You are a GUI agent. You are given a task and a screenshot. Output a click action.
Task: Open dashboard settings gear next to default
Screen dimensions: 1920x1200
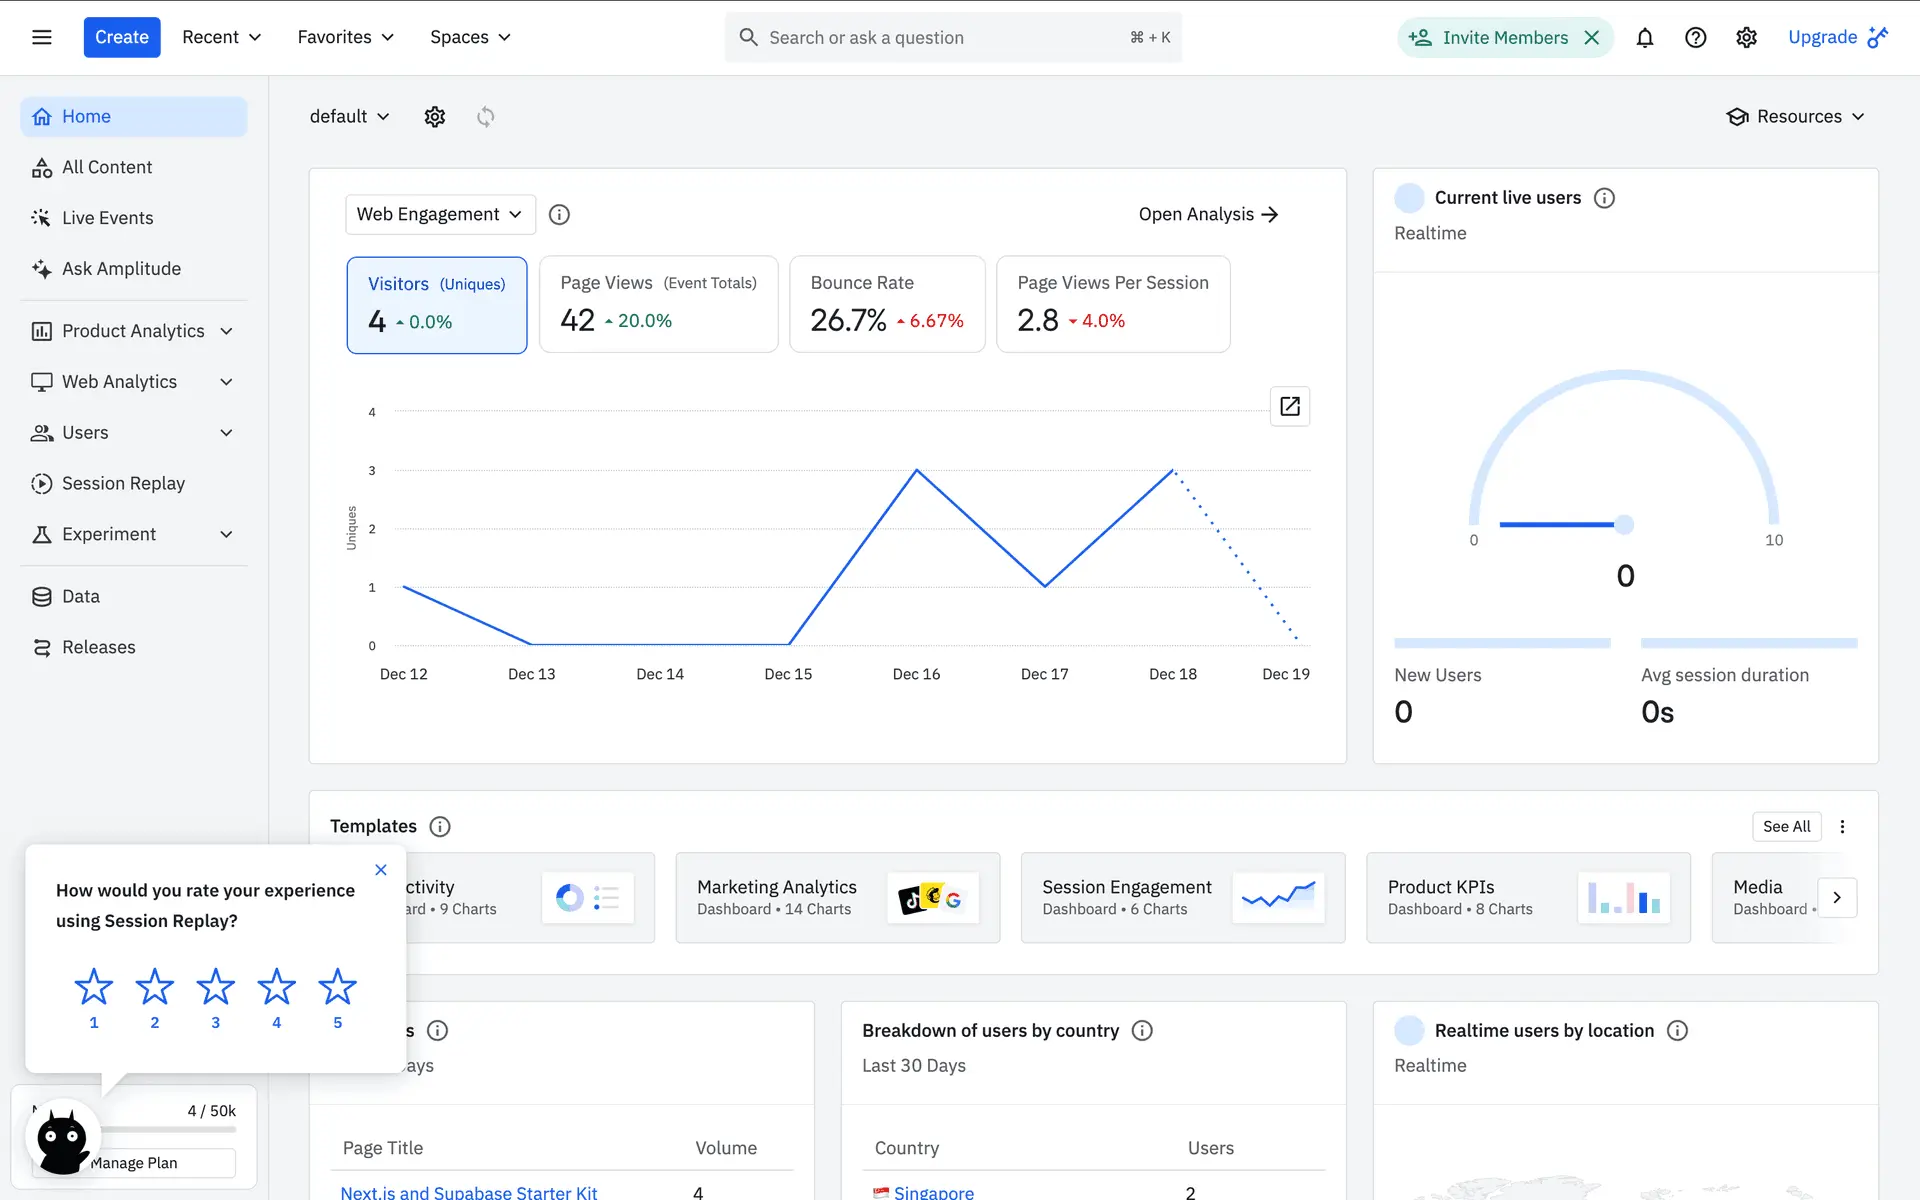434,117
